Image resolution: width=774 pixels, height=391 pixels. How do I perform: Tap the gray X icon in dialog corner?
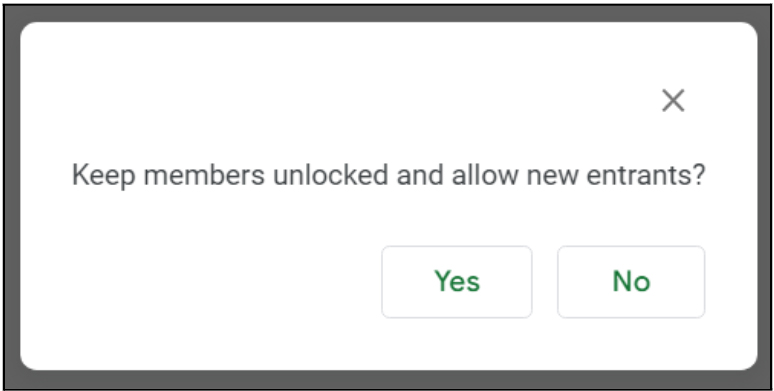click(673, 101)
